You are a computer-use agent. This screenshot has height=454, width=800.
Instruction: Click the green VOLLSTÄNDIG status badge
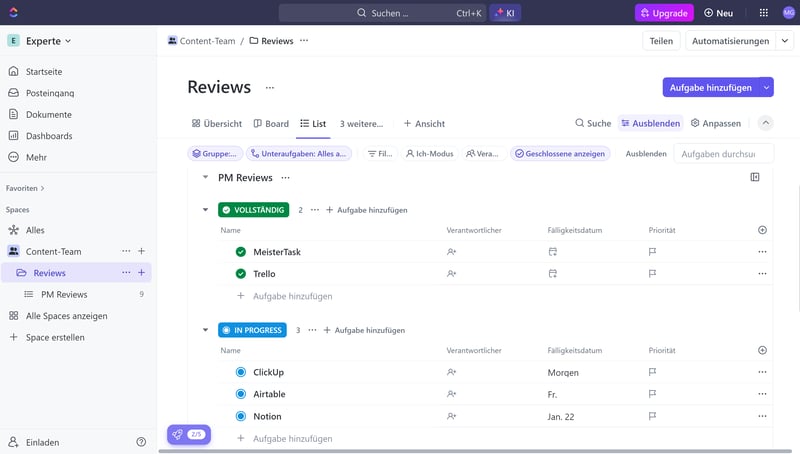[254, 210]
